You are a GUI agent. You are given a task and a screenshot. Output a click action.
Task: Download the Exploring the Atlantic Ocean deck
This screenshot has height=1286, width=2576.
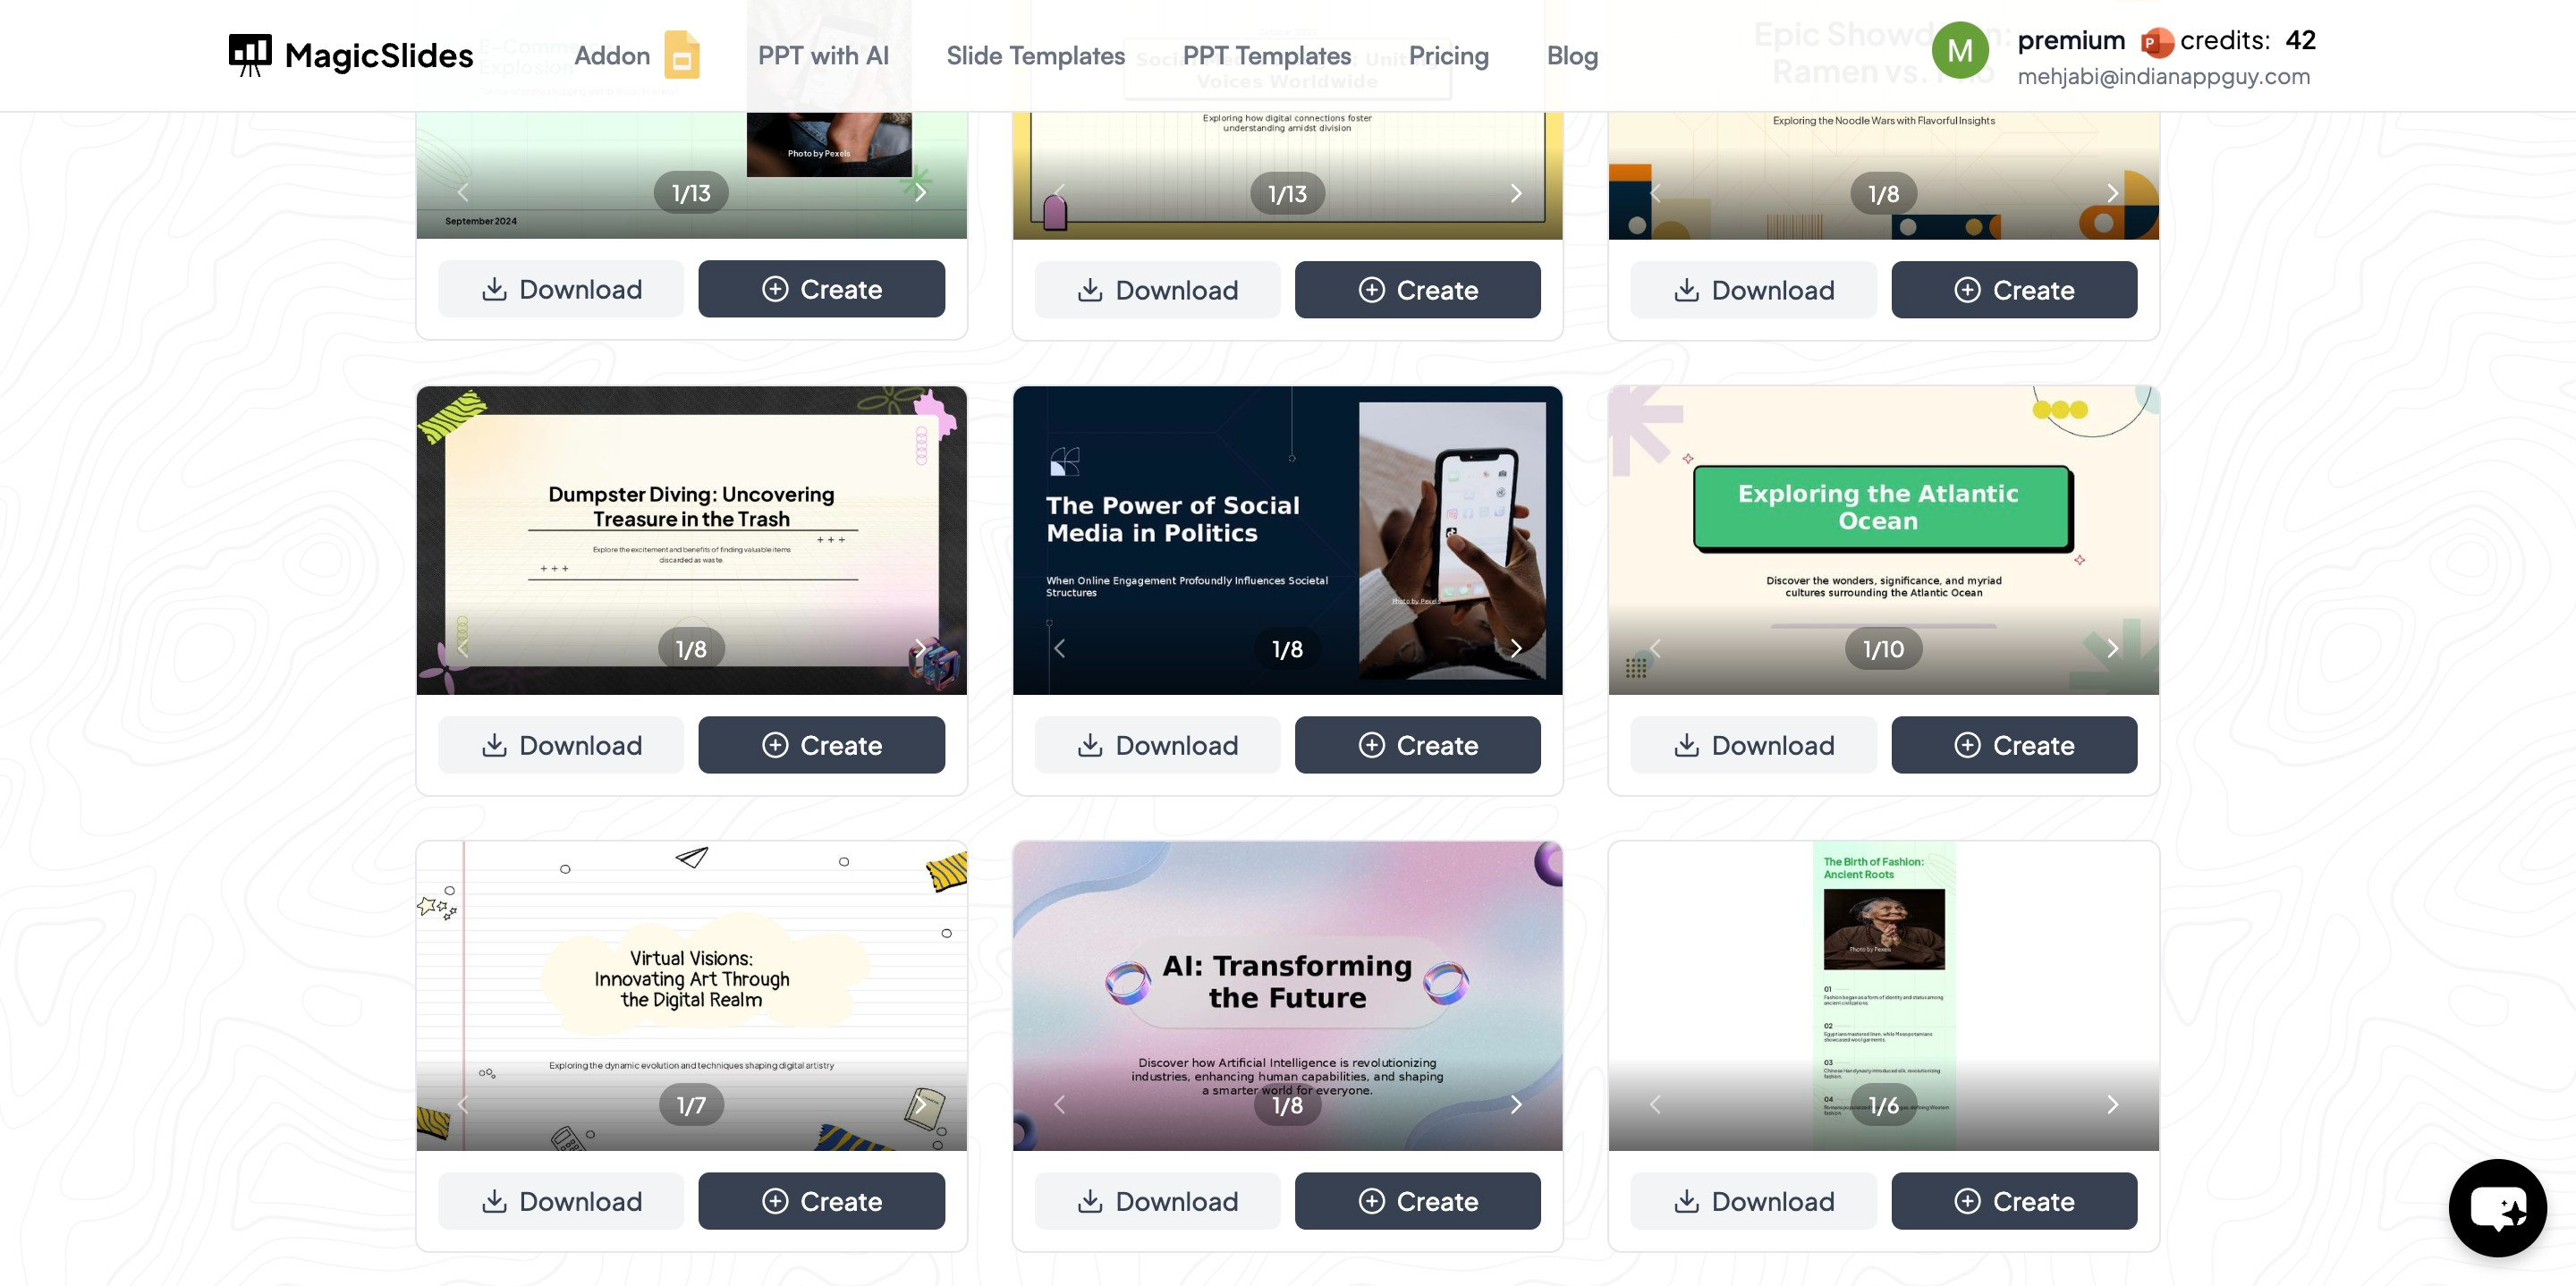(x=1753, y=745)
